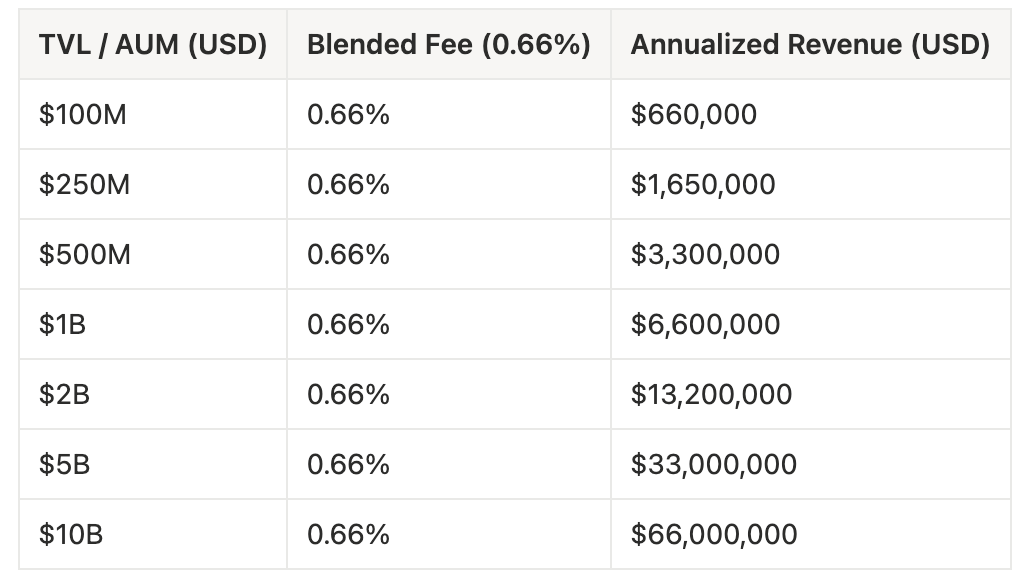Click the $66,000,000 revenue cell
Screen dimensions: 1020x582
(x=714, y=535)
